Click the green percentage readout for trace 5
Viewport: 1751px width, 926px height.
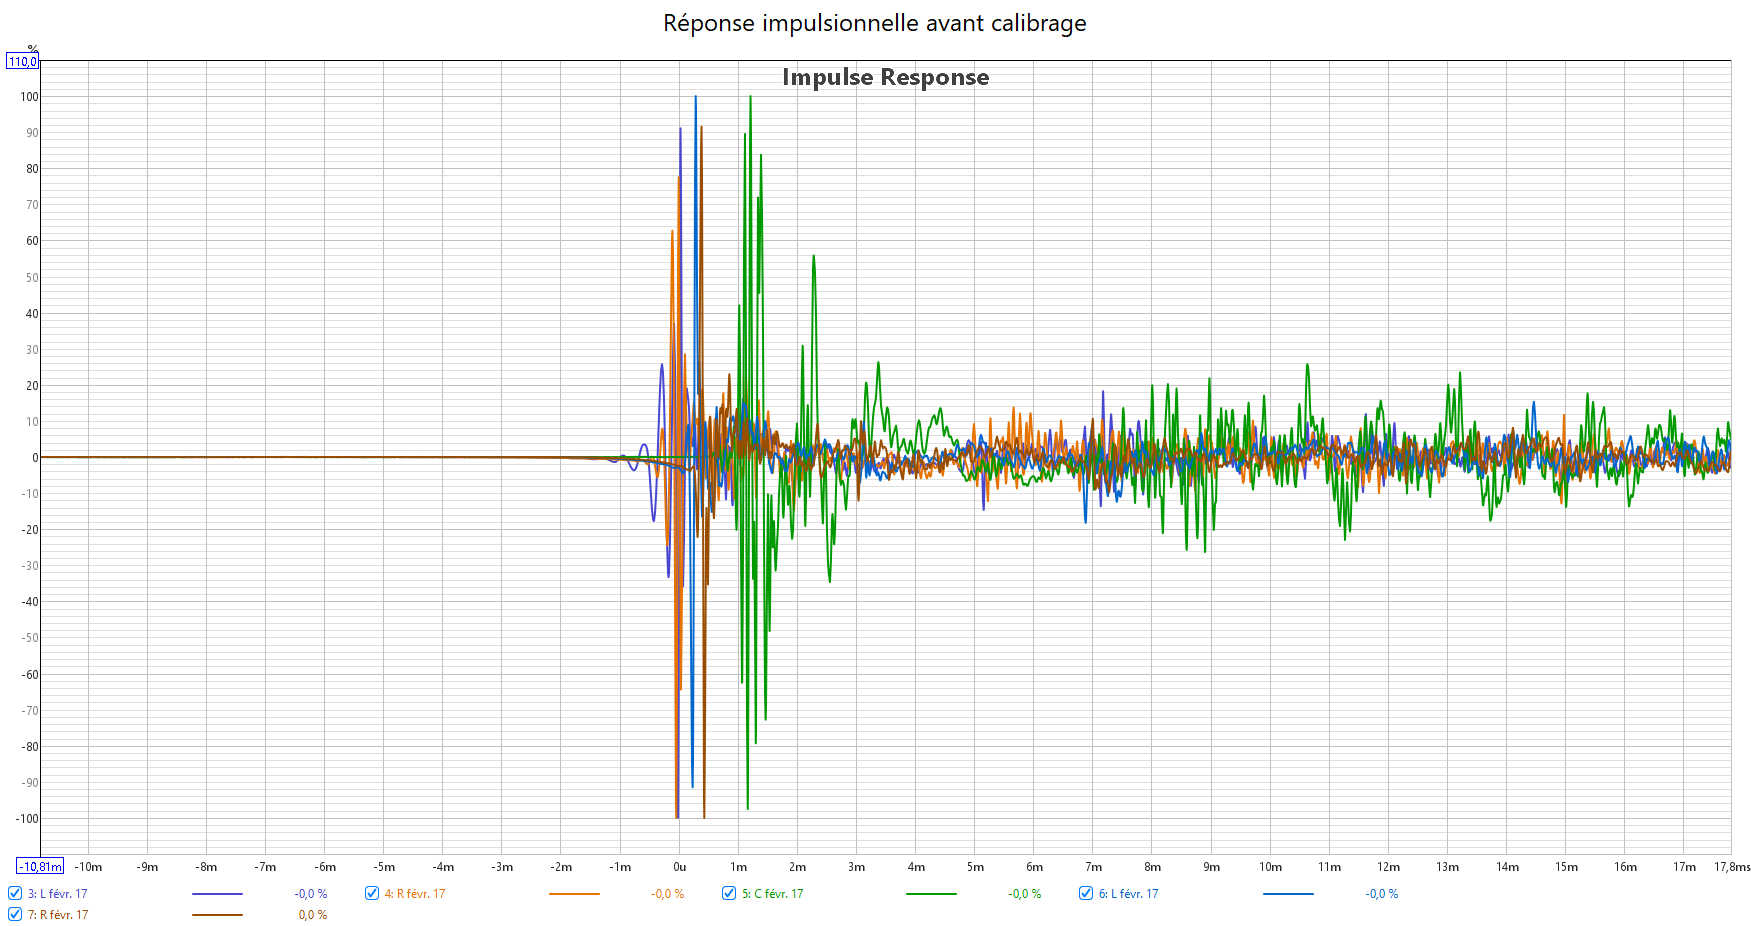coord(1024,894)
